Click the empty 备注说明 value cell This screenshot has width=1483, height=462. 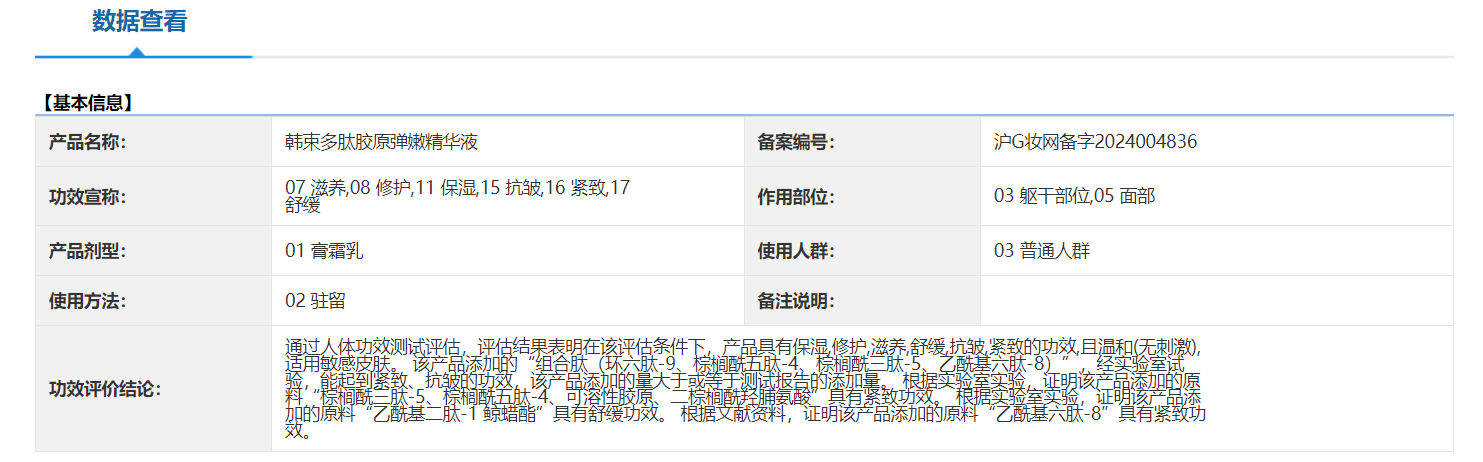click(x=1216, y=300)
